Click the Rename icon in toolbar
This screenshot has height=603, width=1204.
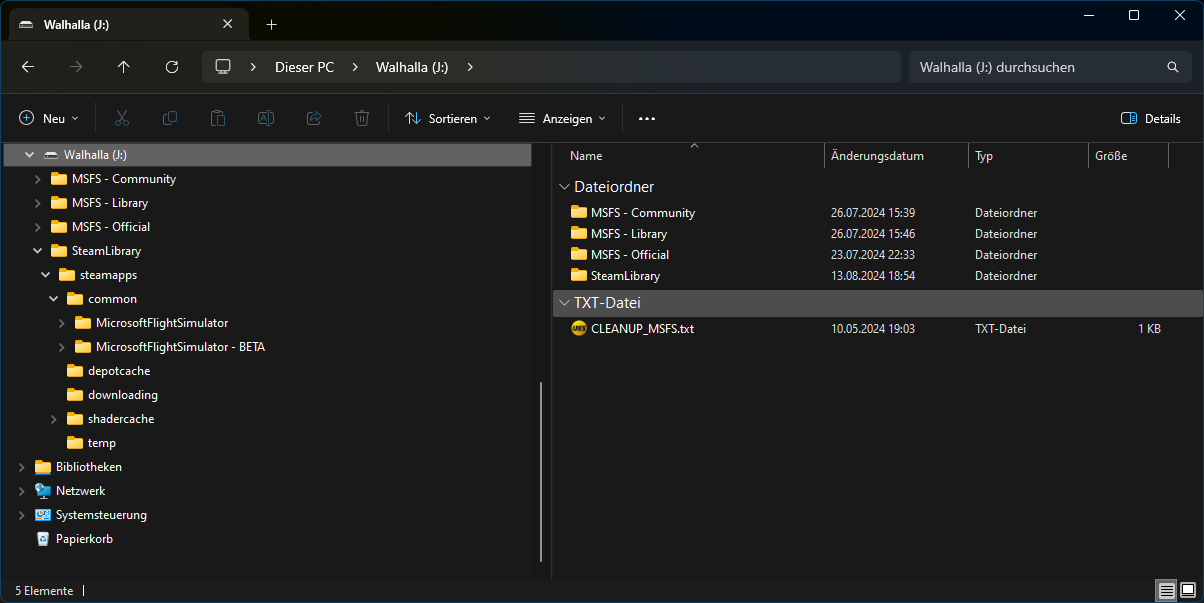266,118
